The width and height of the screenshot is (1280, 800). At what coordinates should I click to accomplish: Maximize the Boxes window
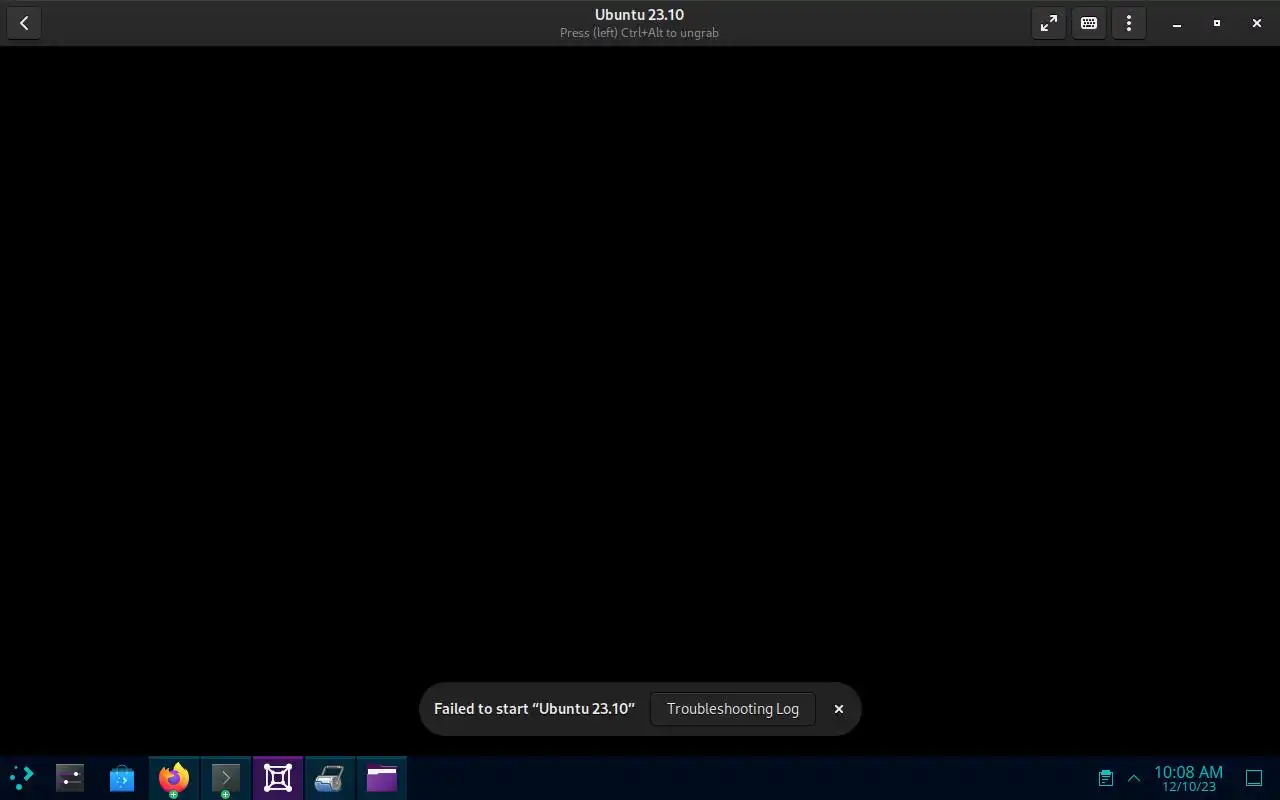[1217, 23]
